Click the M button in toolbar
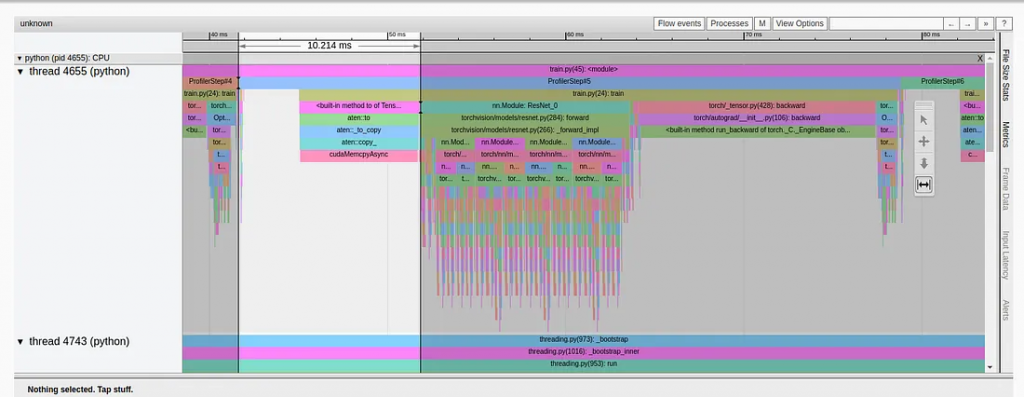 click(x=762, y=24)
